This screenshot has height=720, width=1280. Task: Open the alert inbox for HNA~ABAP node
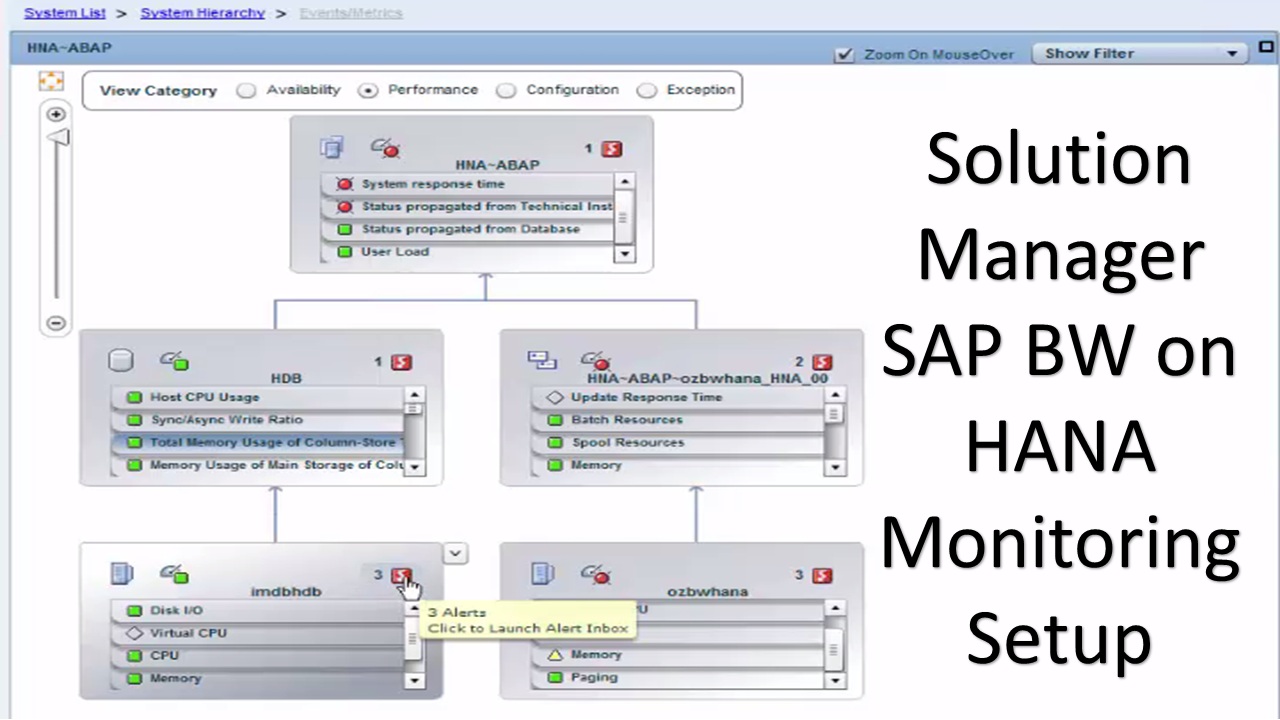(611, 148)
